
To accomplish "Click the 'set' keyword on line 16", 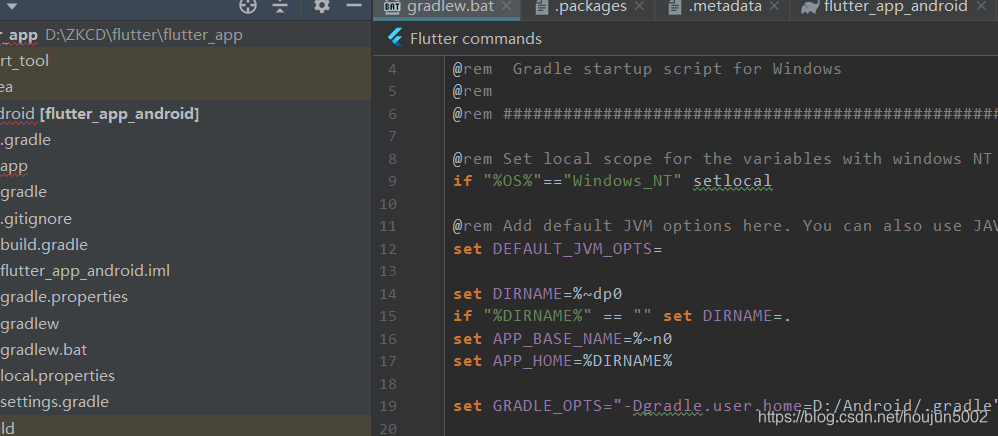I will (467, 339).
